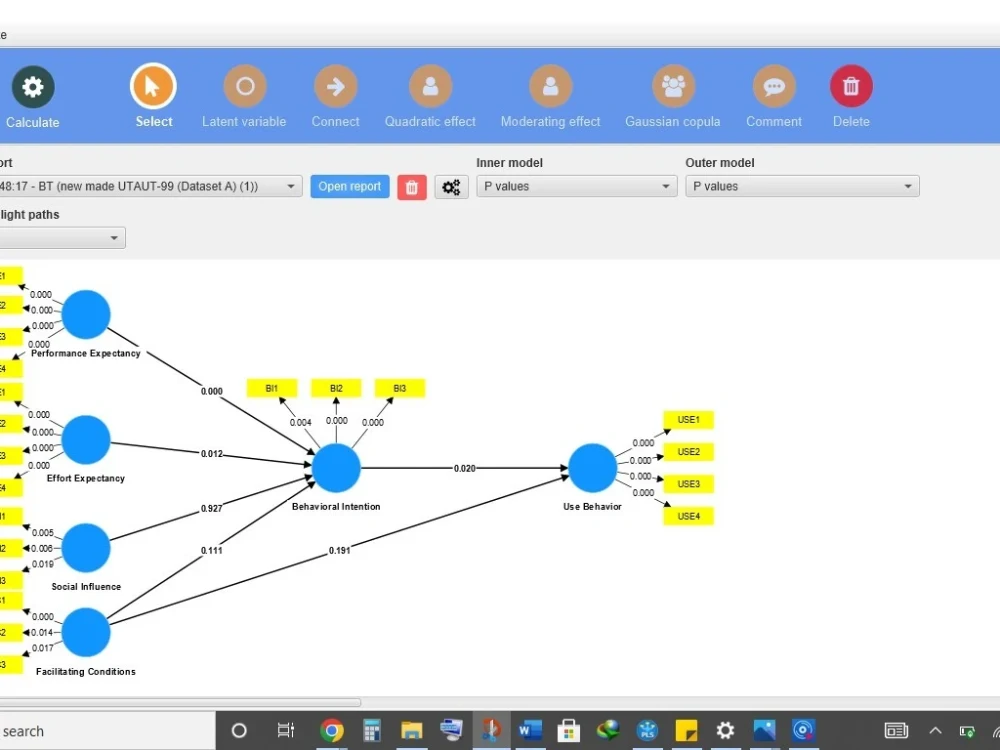Open Photos app from taskbar
The image size is (1000, 750).
[764, 730]
